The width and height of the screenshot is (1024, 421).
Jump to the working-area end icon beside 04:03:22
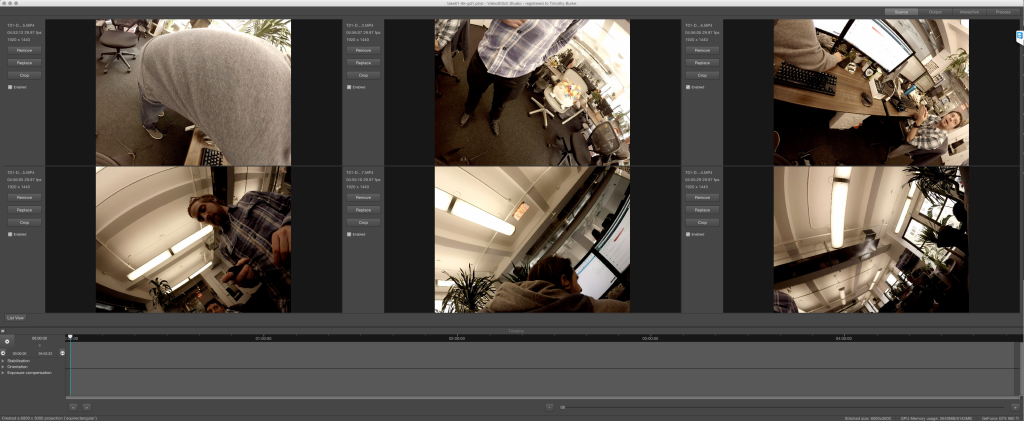point(62,353)
